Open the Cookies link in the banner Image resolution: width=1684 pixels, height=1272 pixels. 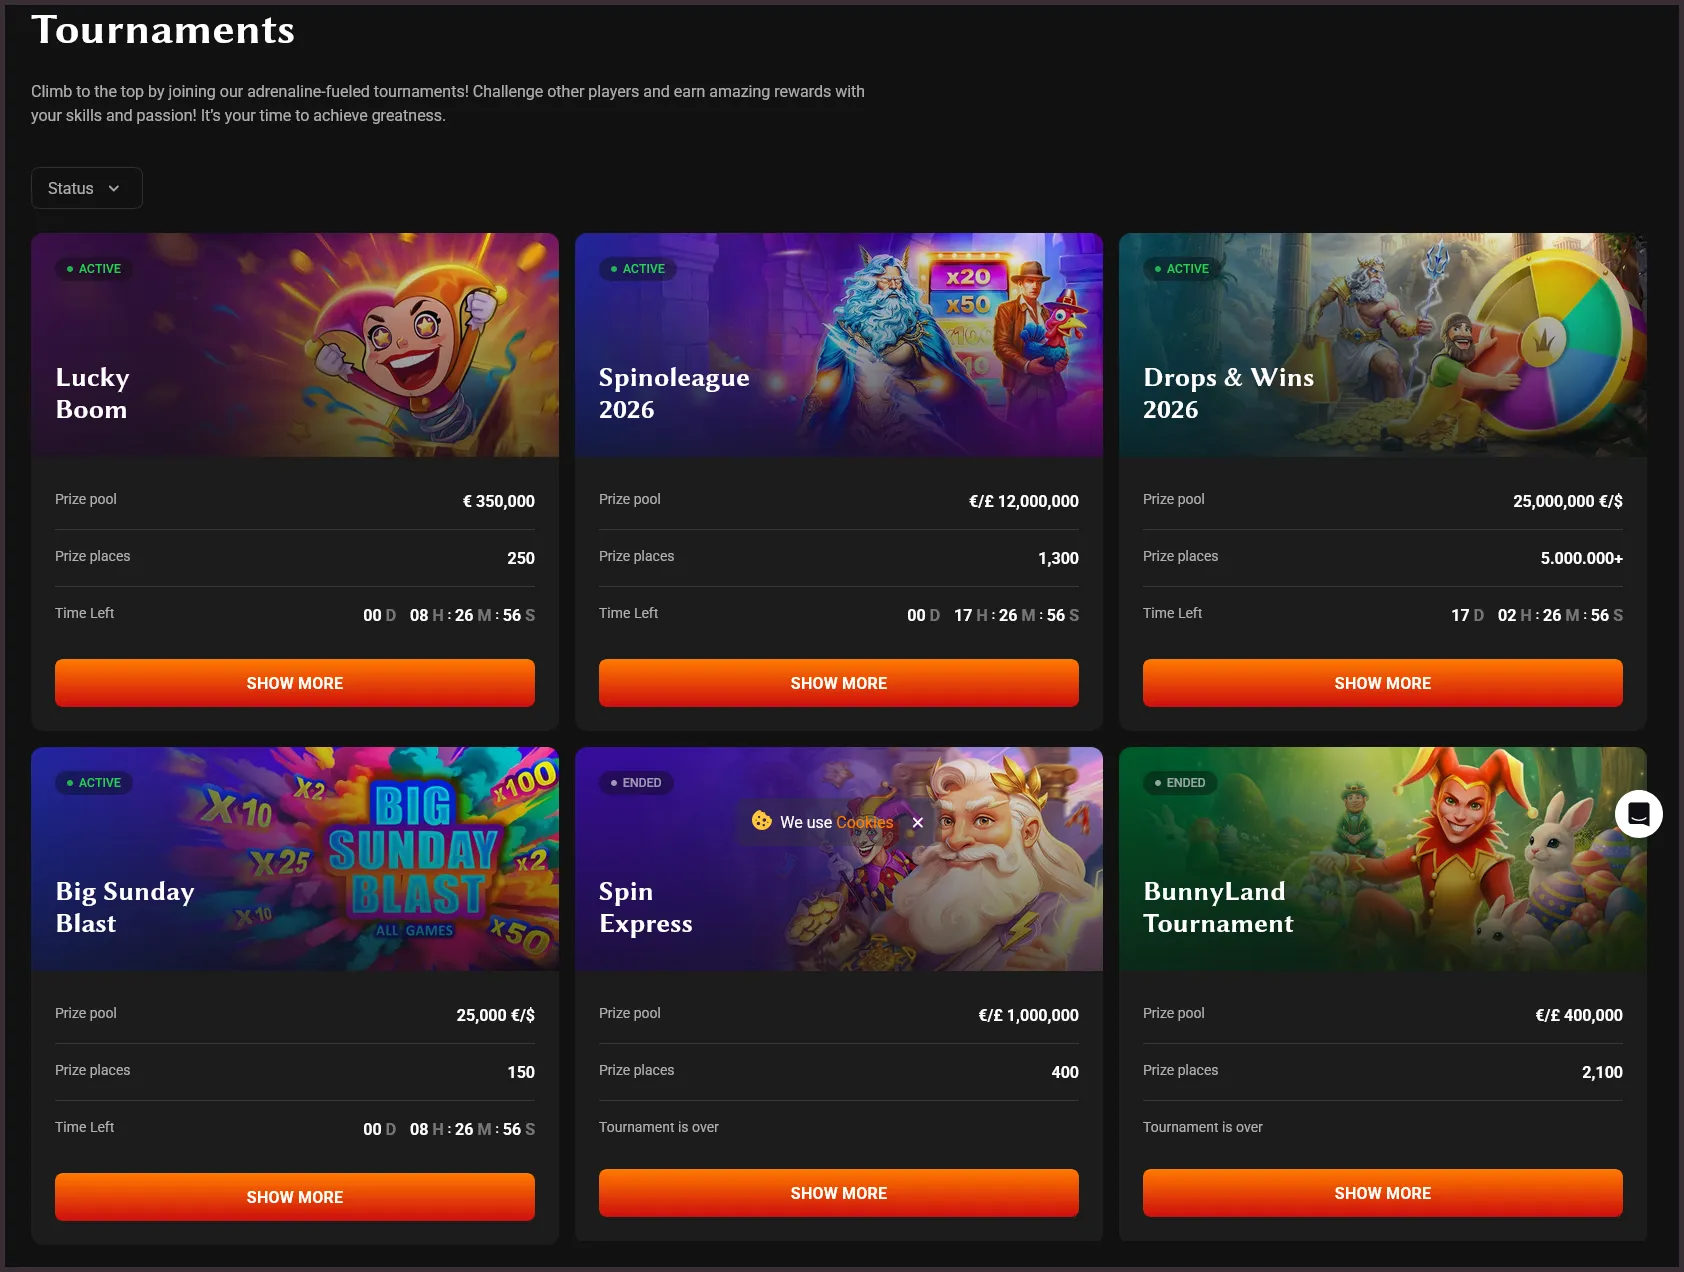(866, 822)
